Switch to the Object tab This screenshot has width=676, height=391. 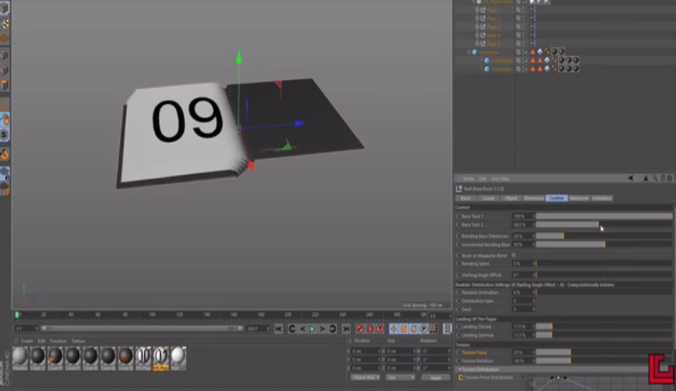[x=511, y=198]
